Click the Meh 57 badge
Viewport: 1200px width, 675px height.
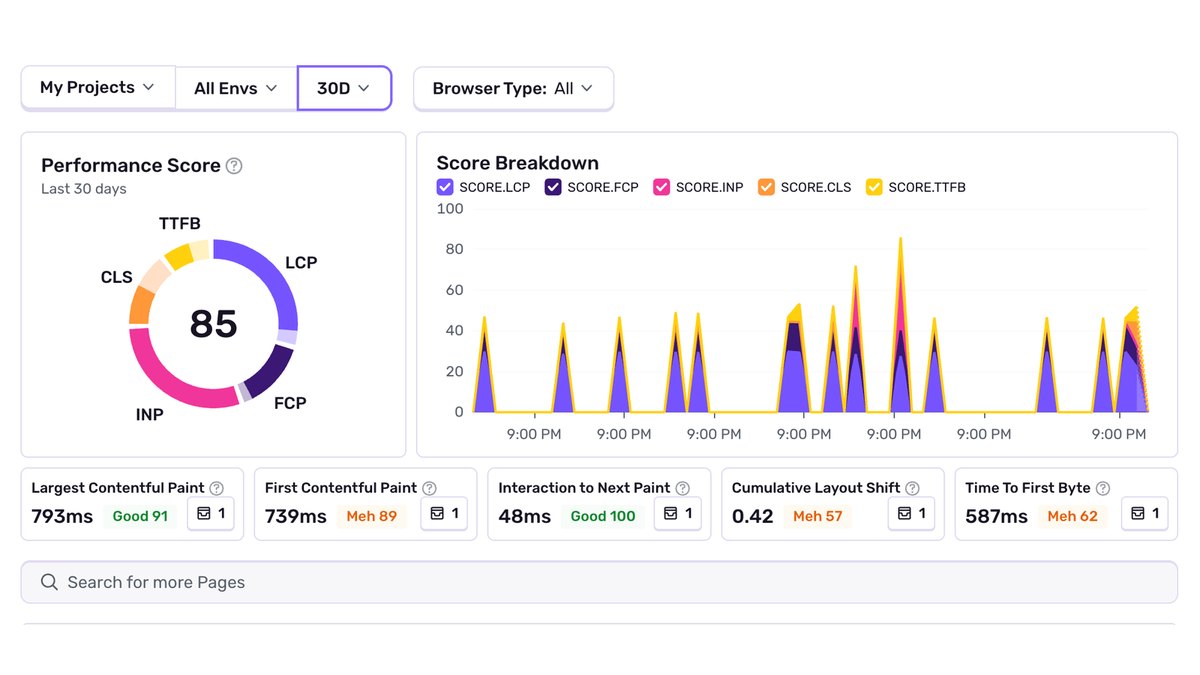point(818,516)
